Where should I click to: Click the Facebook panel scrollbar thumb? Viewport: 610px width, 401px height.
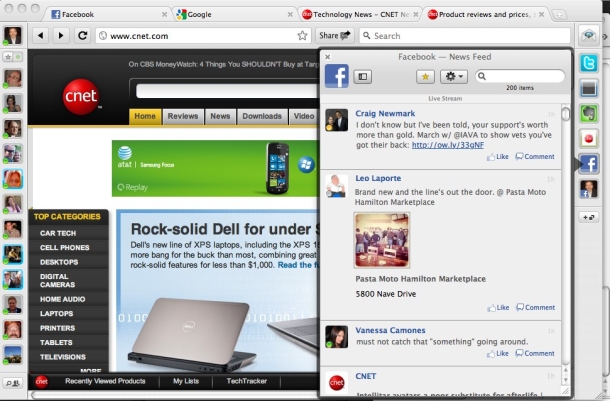coord(566,114)
